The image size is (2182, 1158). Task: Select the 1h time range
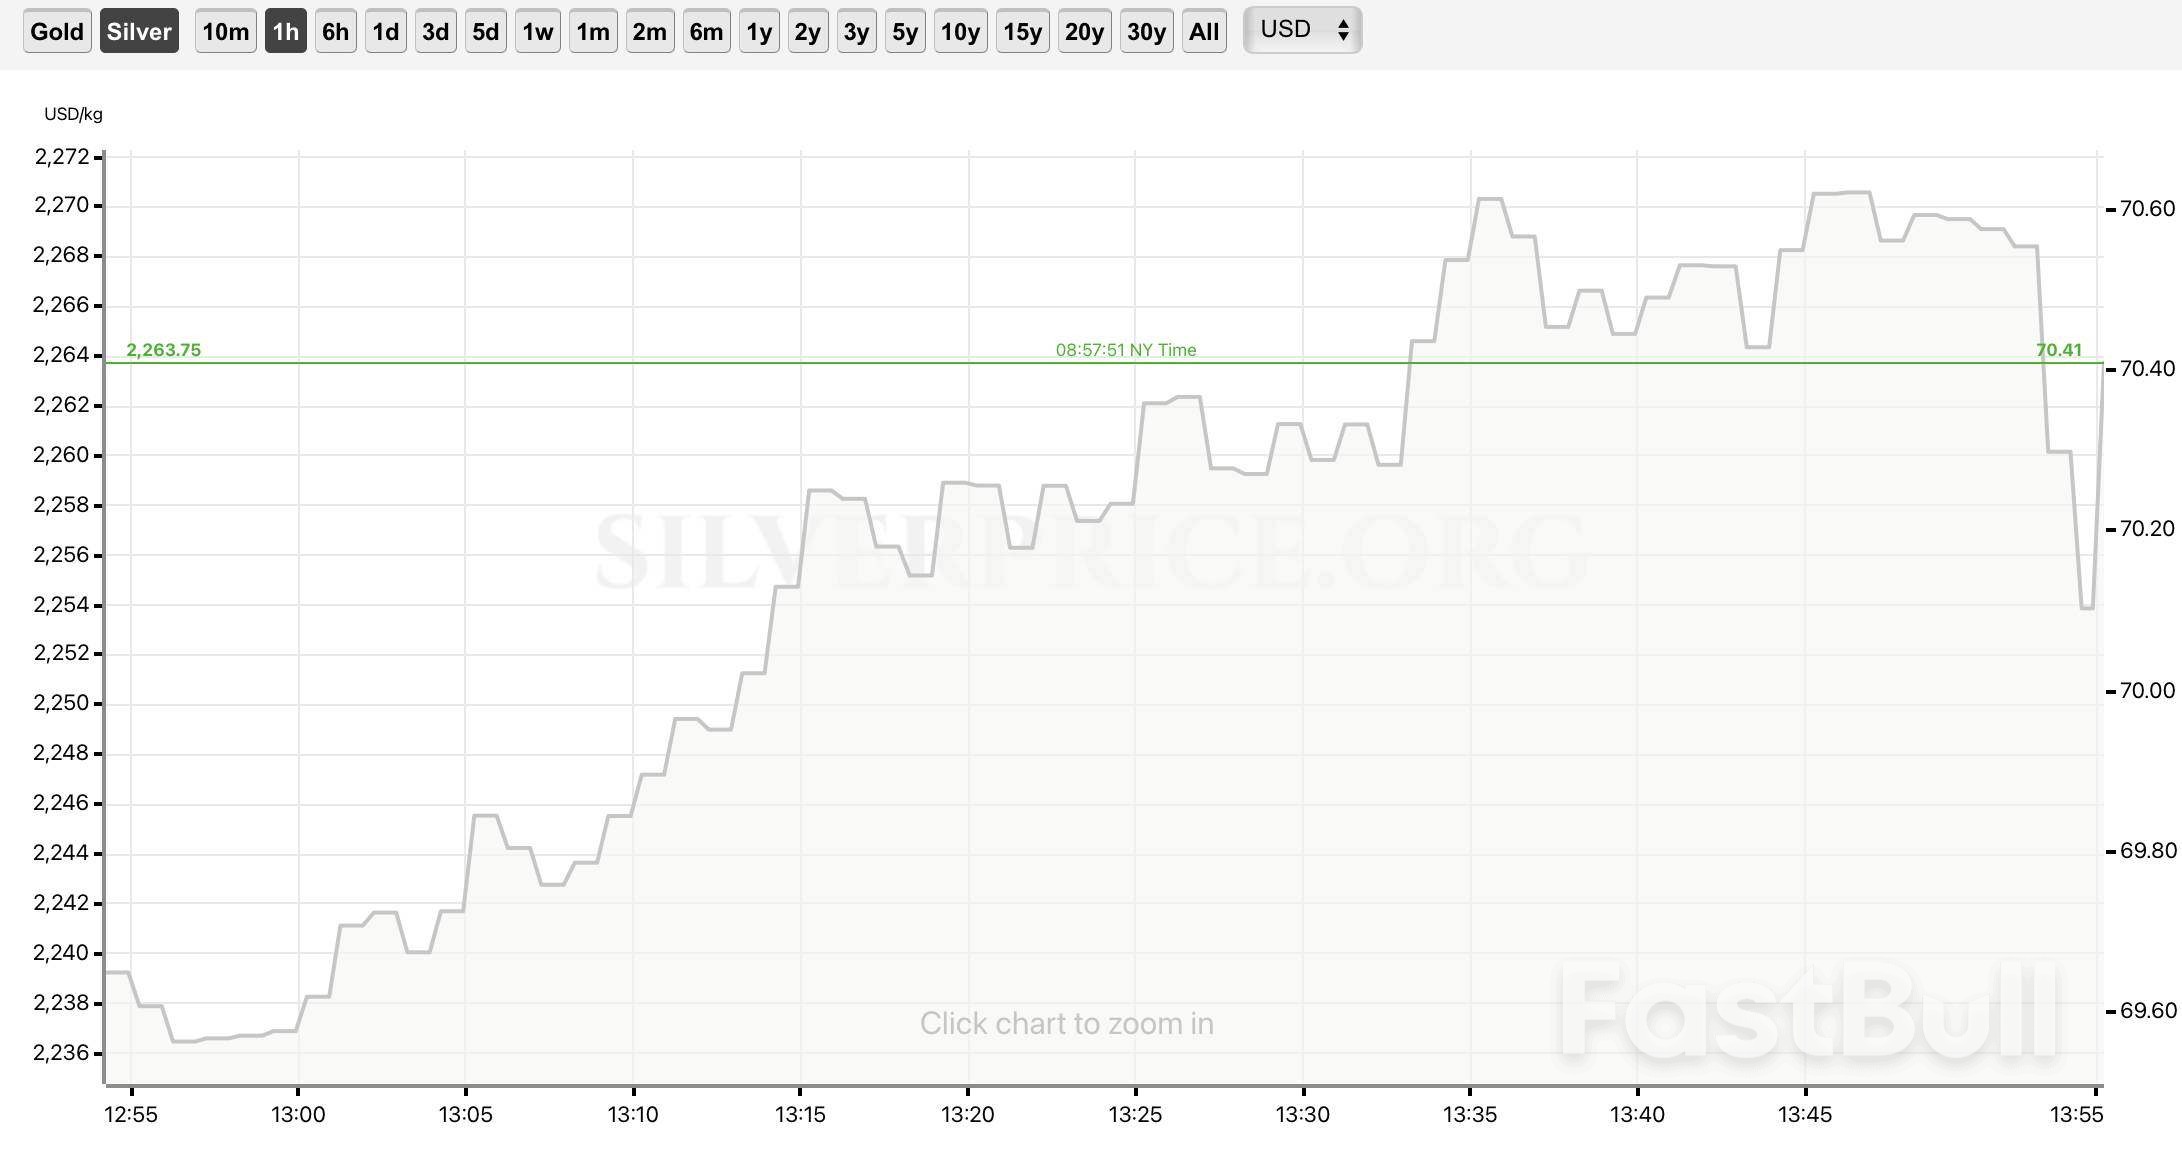point(285,32)
